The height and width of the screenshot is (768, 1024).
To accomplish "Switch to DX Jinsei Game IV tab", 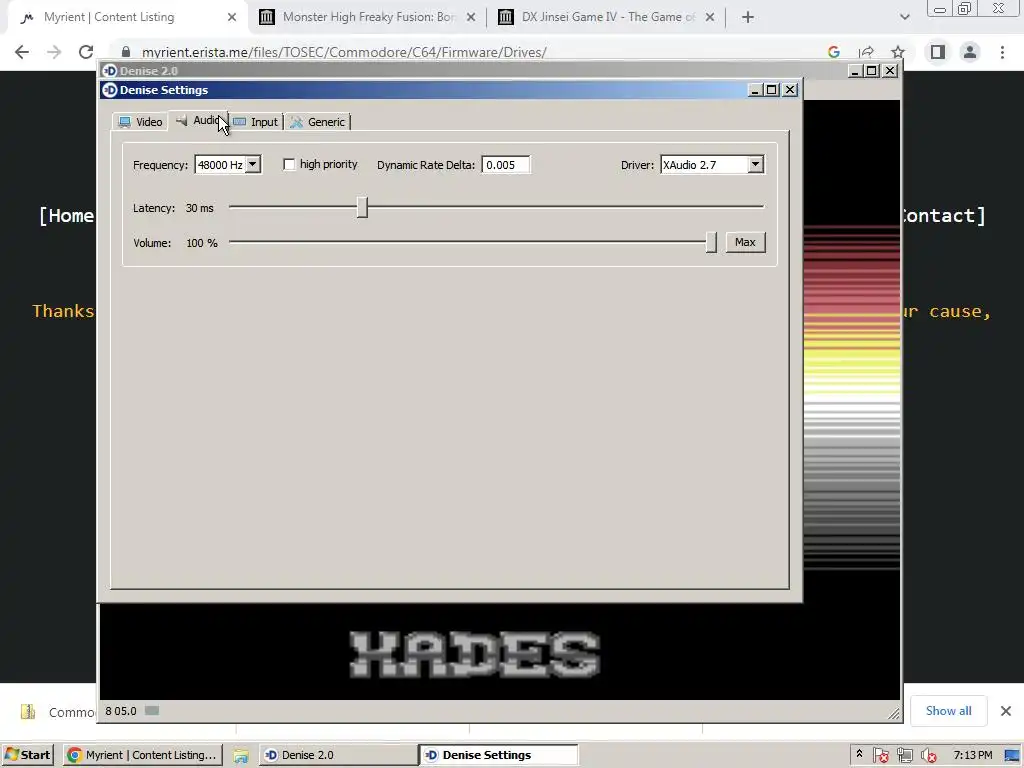I will pyautogui.click(x=607, y=17).
